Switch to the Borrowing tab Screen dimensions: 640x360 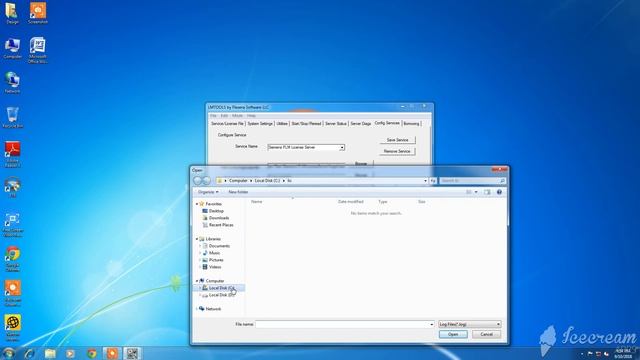pyautogui.click(x=411, y=123)
